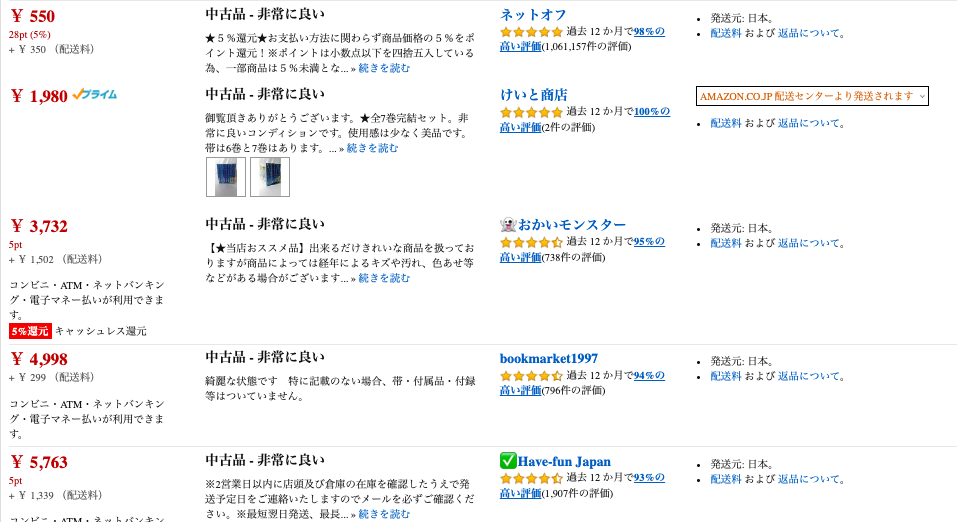This screenshot has height=522, width=957.
Task: Click the 5%還元 red cashless badge
Action: 30,331
